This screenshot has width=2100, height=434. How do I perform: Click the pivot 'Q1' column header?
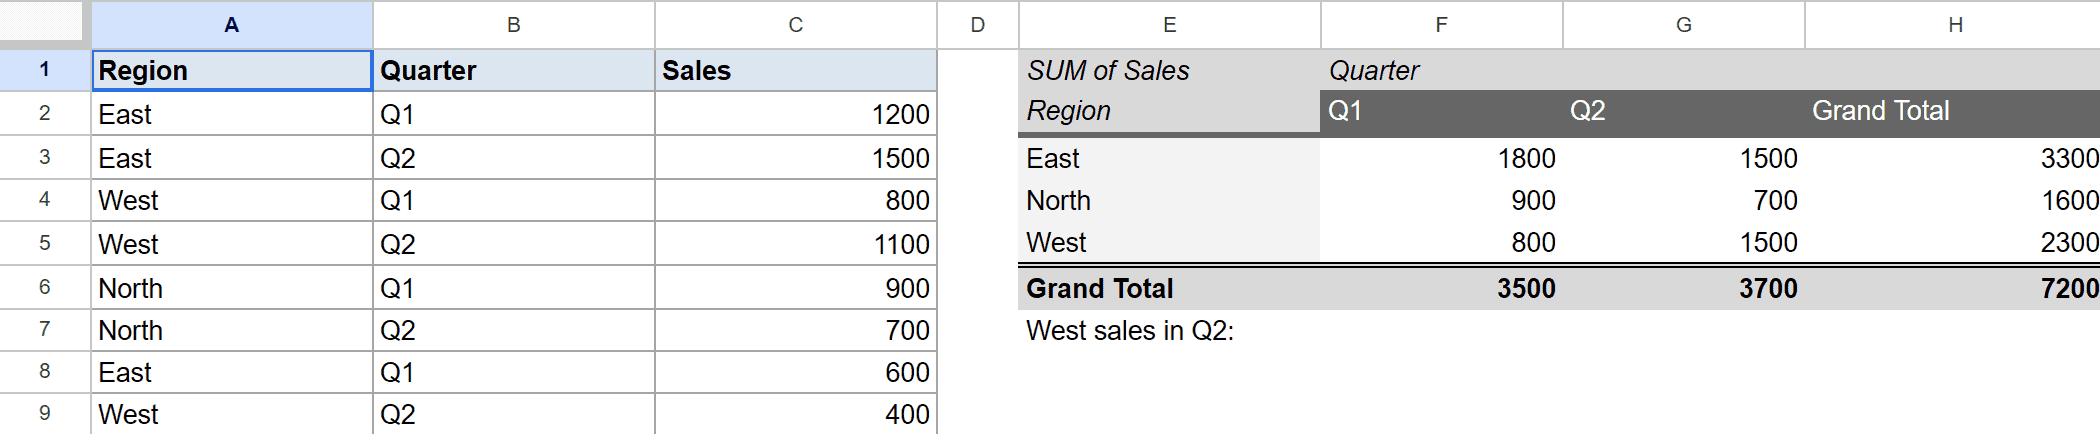coord(1442,111)
